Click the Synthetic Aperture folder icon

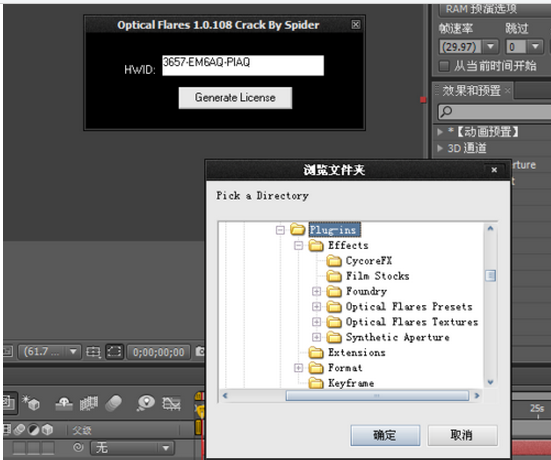tap(334, 337)
